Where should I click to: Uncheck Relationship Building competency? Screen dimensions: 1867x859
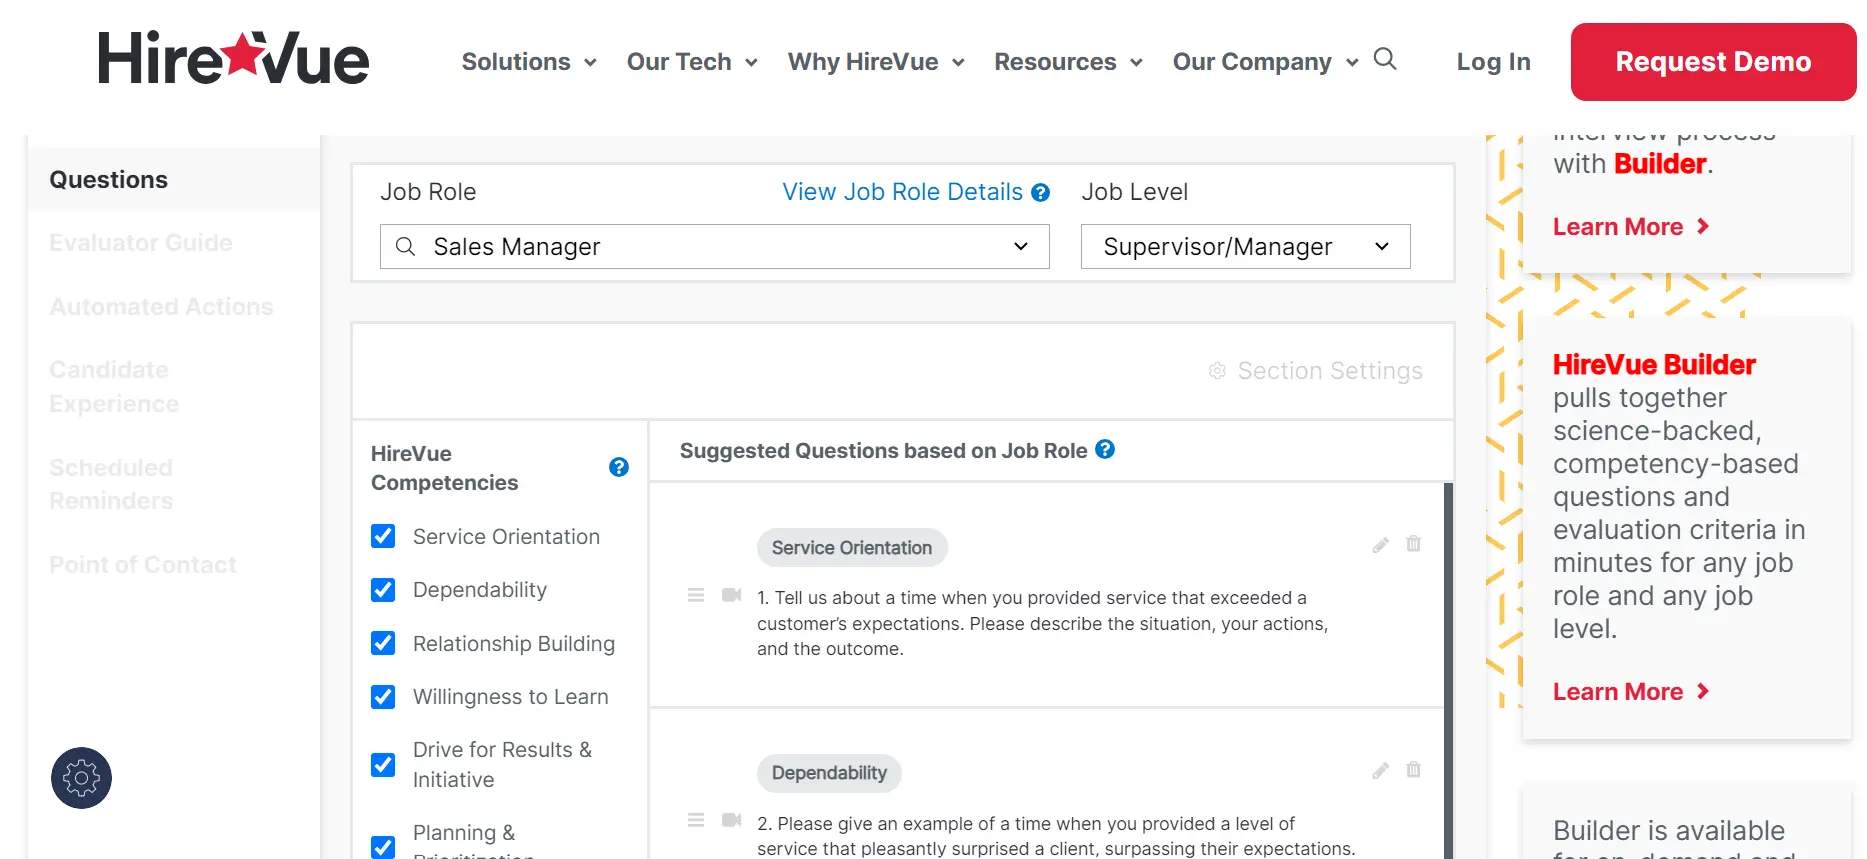(383, 643)
